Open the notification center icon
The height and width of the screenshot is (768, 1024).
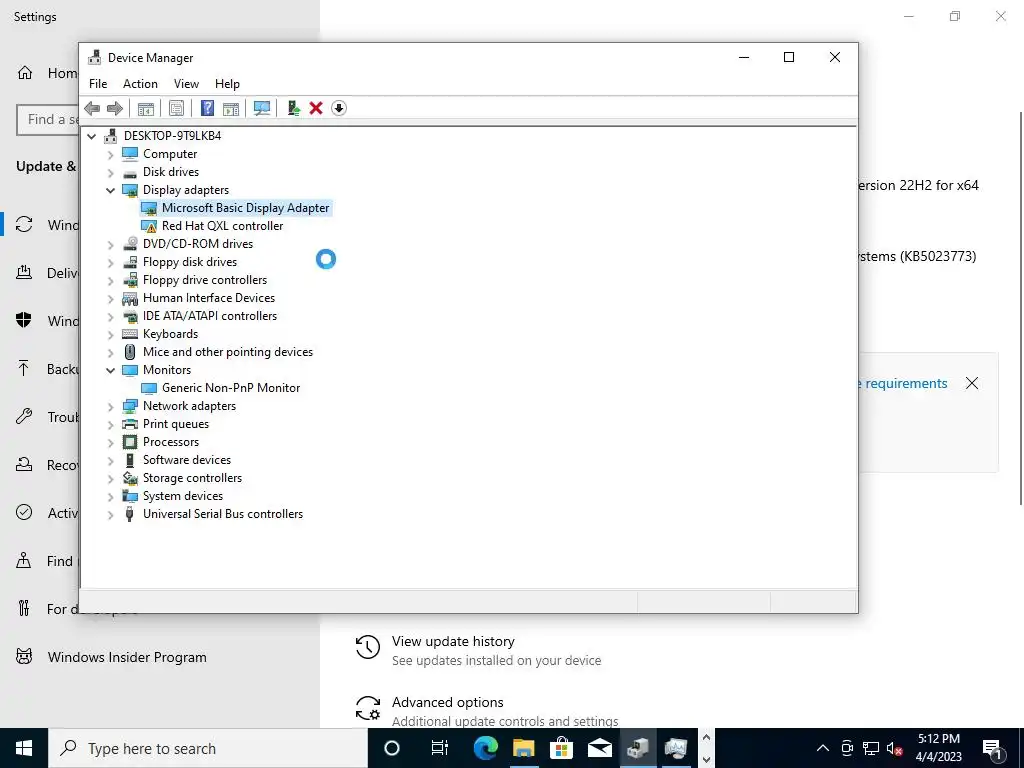click(x=992, y=748)
